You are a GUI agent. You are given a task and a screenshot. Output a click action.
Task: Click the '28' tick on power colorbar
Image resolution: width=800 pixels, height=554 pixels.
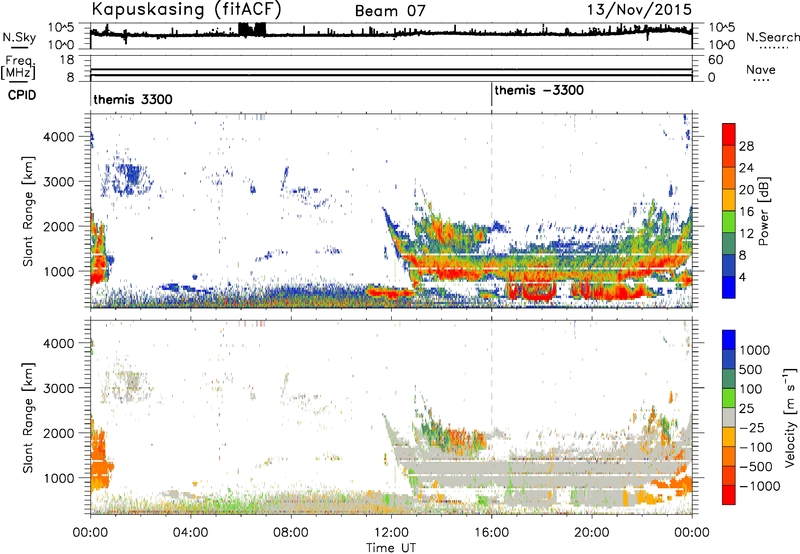pos(746,146)
